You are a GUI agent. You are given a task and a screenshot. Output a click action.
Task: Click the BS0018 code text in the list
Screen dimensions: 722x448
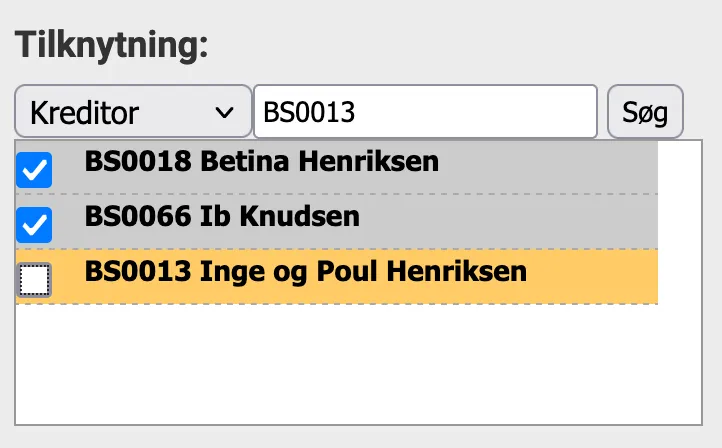tap(139, 161)
